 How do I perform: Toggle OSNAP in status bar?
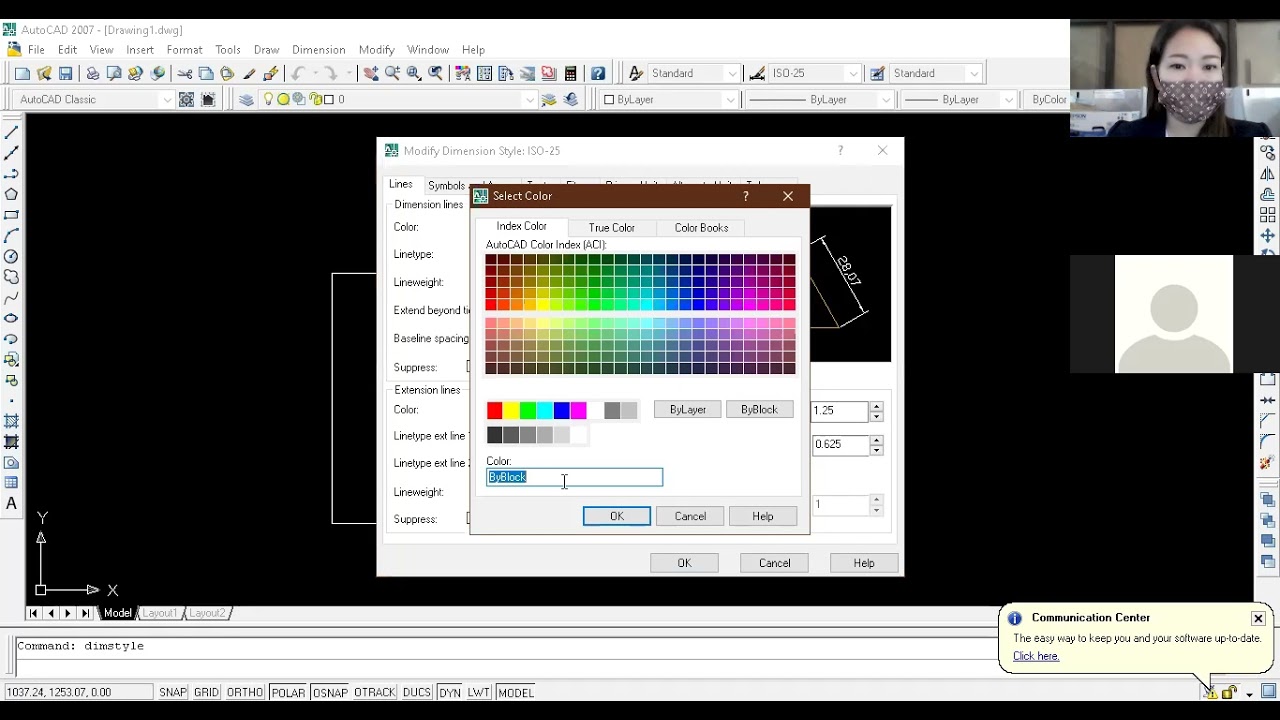point(330,692)
